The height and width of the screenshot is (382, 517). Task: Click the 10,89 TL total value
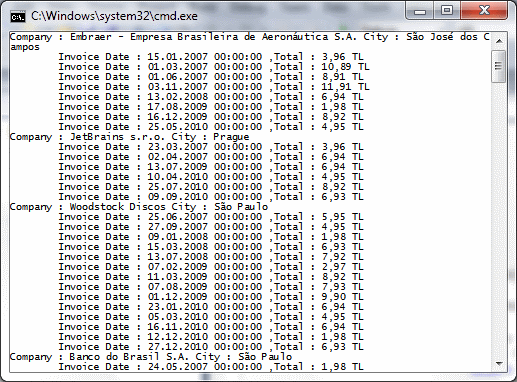tap(345, 67)
